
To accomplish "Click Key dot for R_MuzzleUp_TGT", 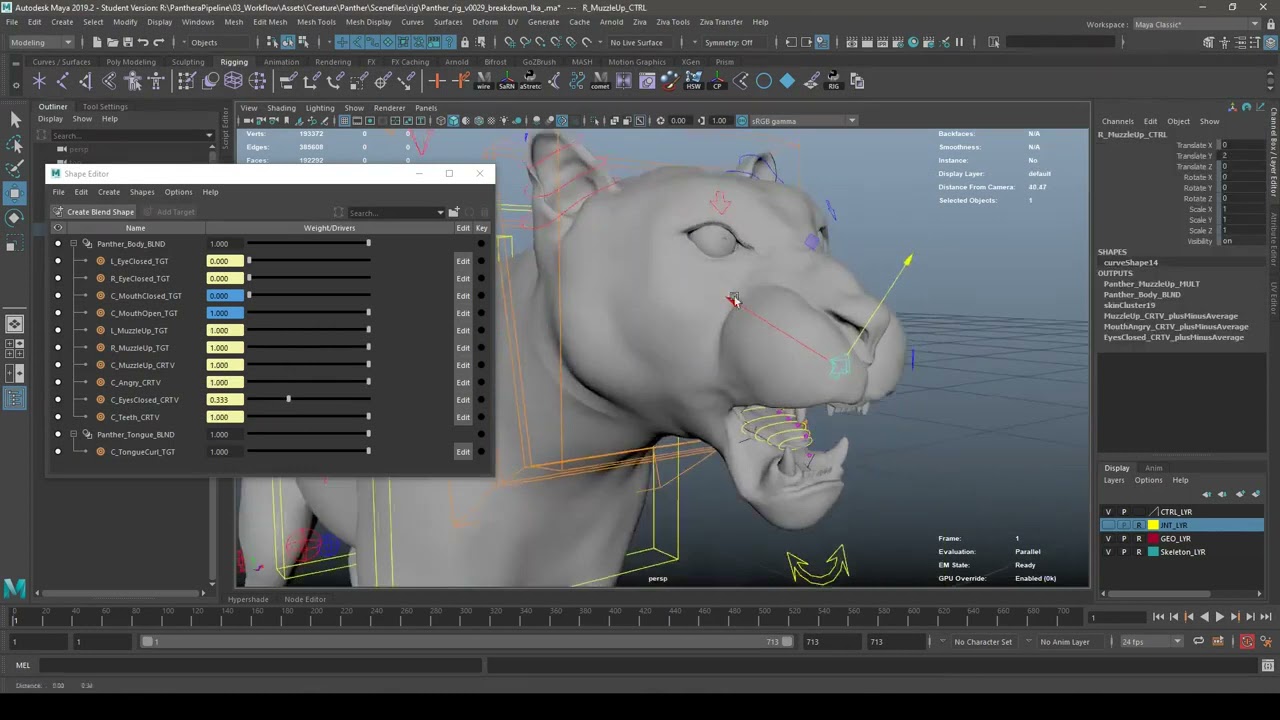I will pyautogui.click(x=481, y=348).
